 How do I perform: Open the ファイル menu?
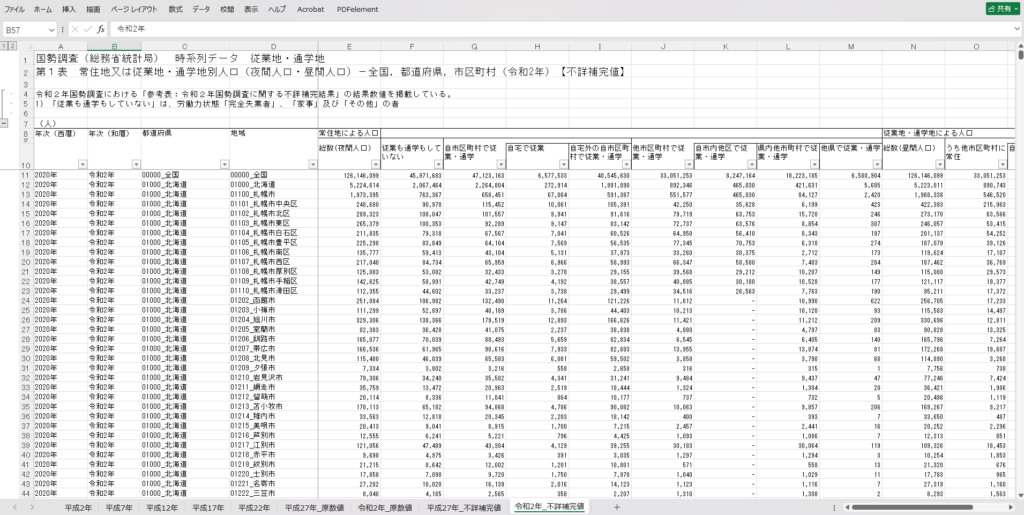click(x=14, y=10)
